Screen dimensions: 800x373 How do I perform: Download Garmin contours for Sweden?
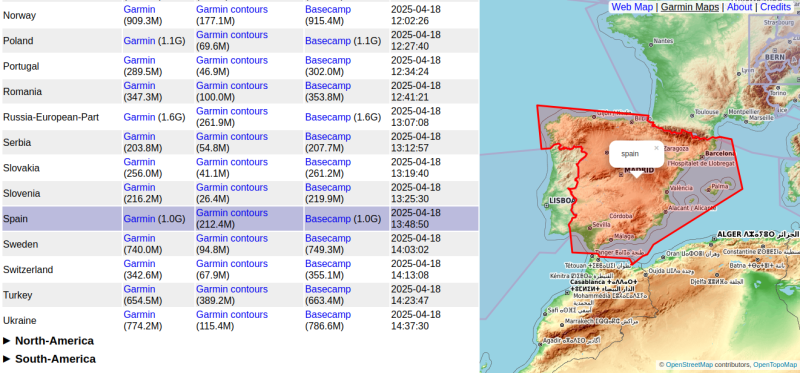click(x=232, y=238)
